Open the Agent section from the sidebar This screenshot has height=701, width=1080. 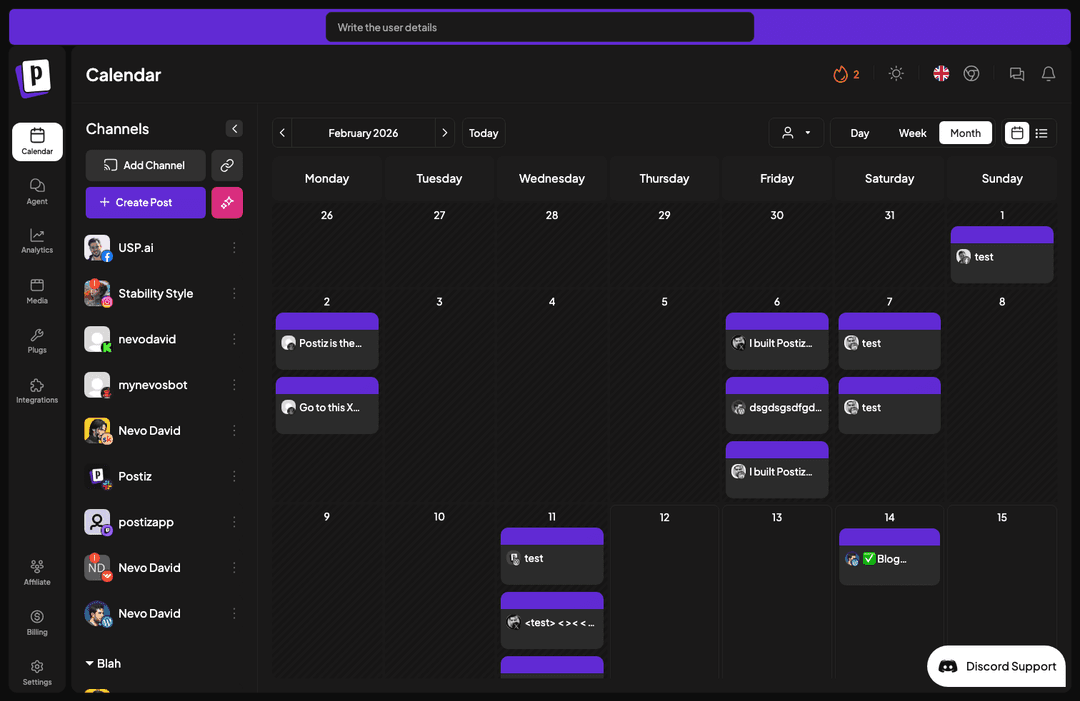coord(36,192)
